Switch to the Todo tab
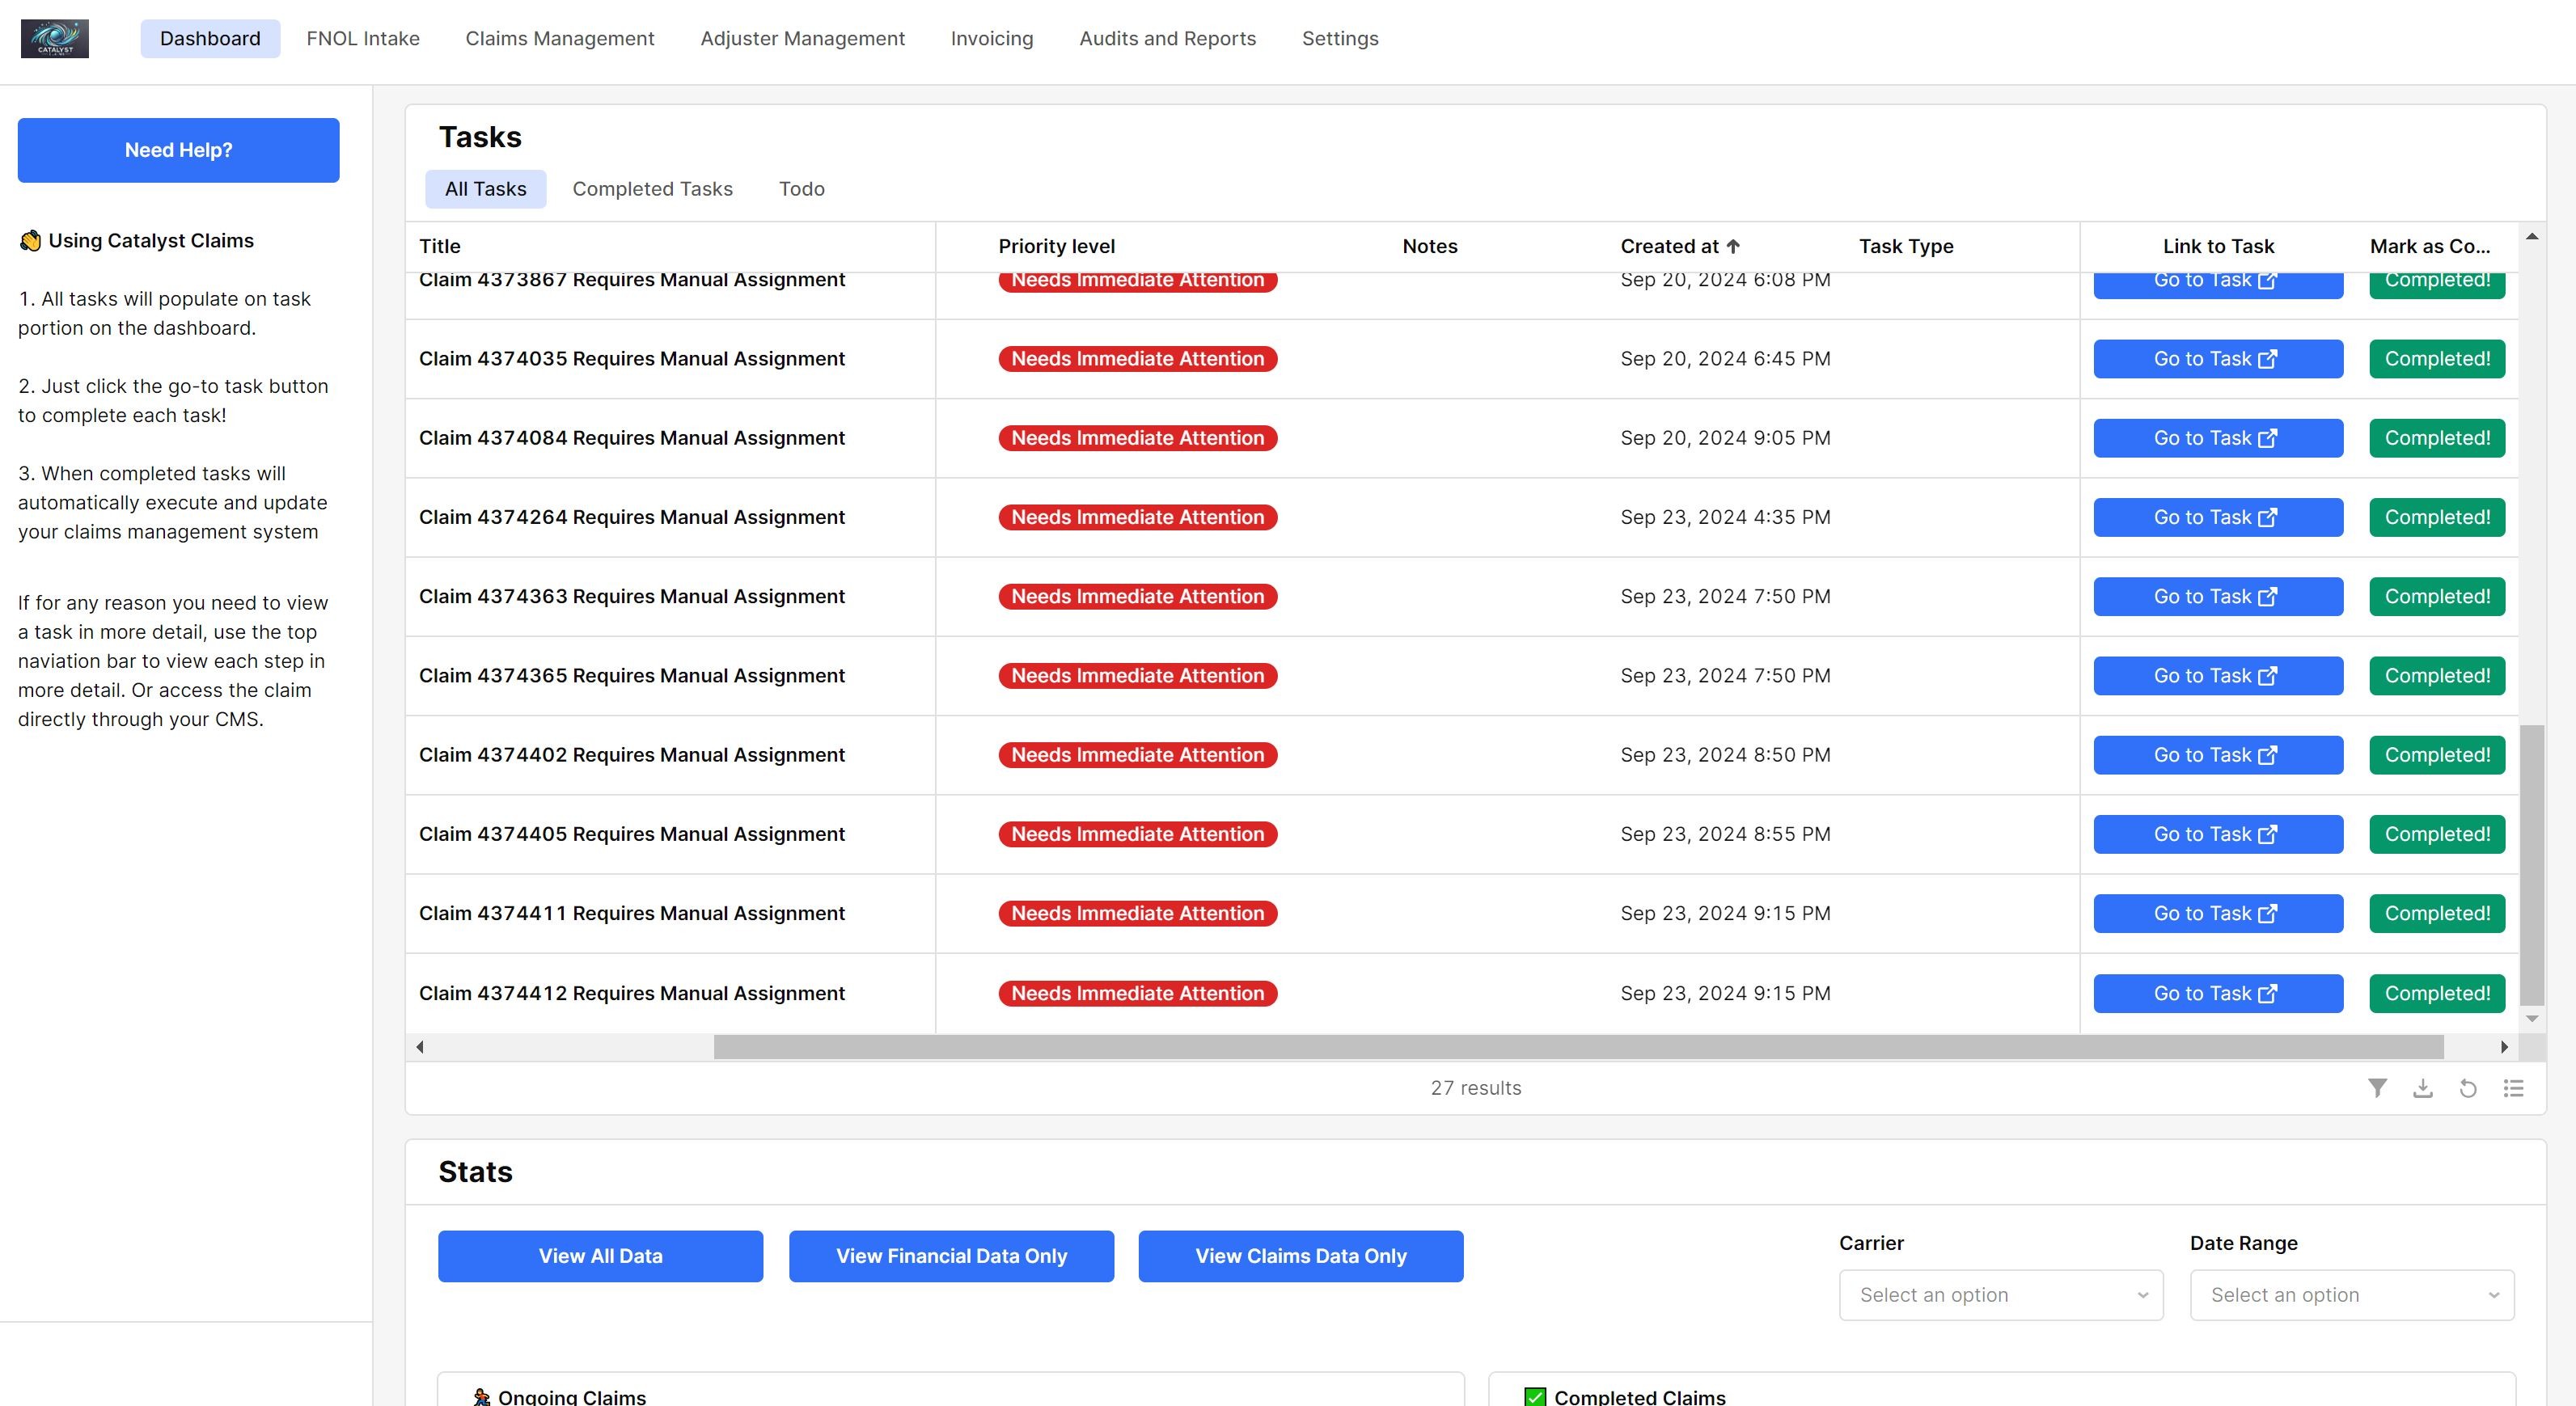This screenshot has width=2576, height=1406. pyautogui.click(x=802, y=189)
